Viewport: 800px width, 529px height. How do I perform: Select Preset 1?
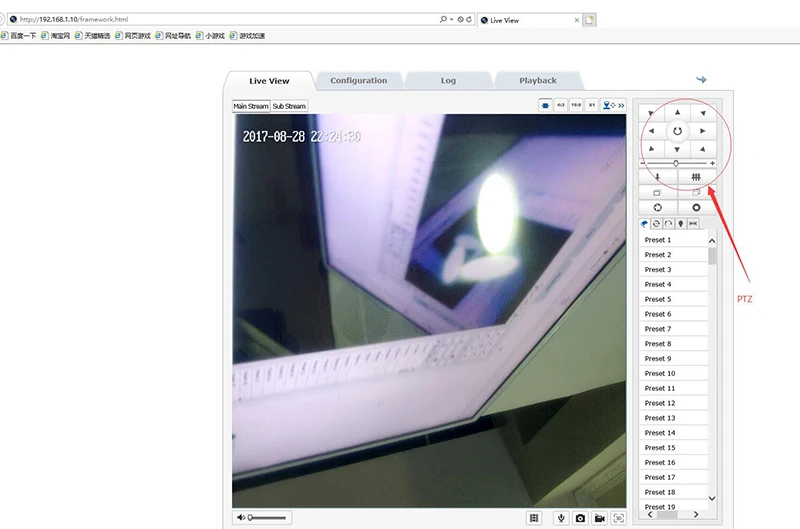[673, 240]
